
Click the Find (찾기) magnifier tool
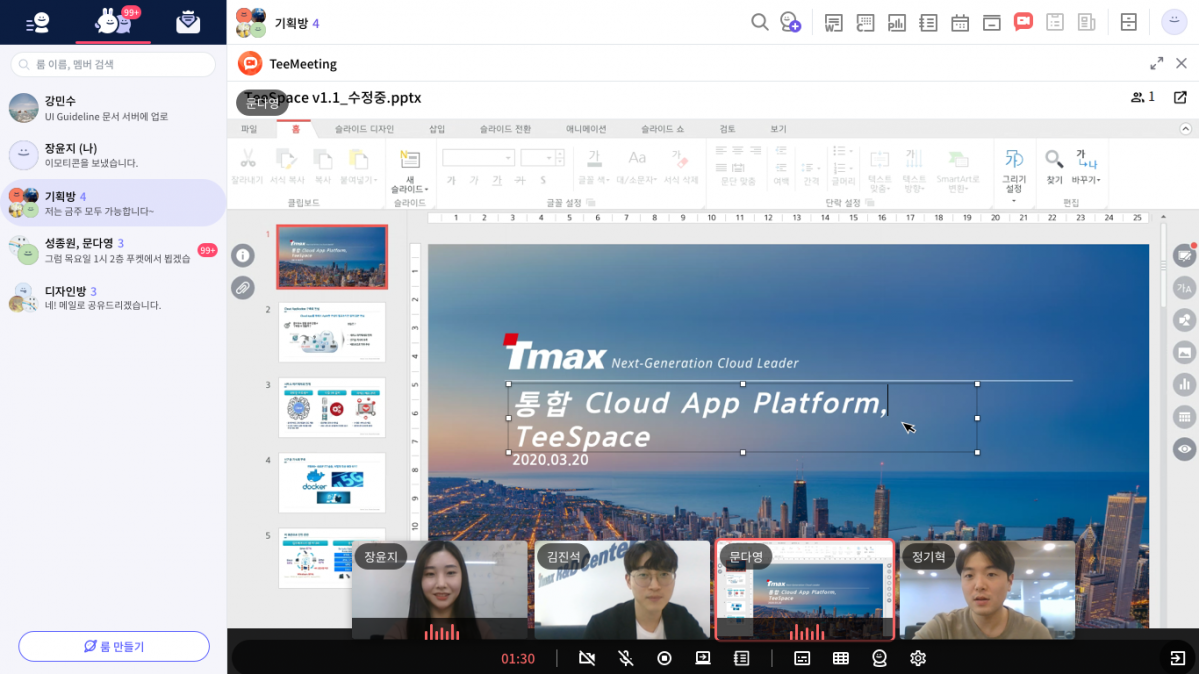(1054, 166)
